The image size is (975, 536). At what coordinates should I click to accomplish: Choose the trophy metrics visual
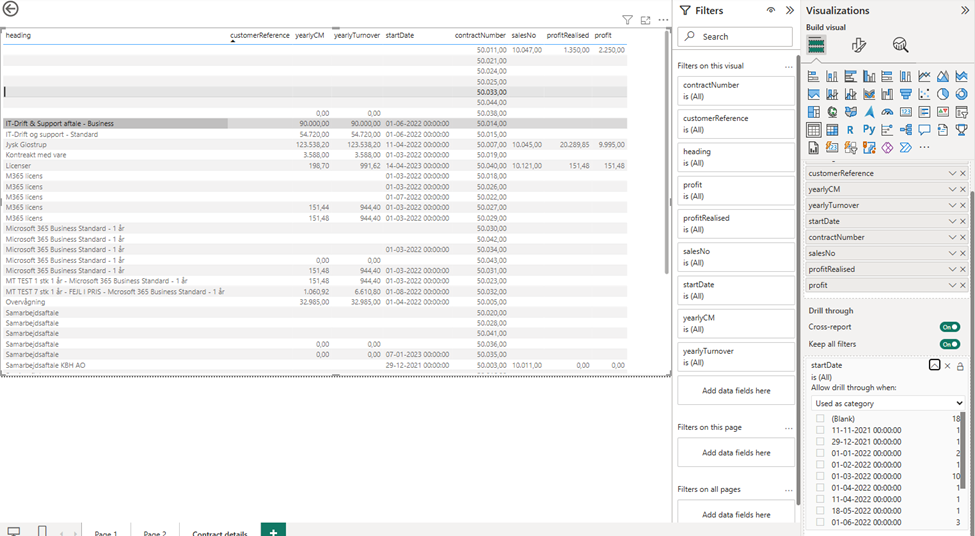click(x=961, y=130)
